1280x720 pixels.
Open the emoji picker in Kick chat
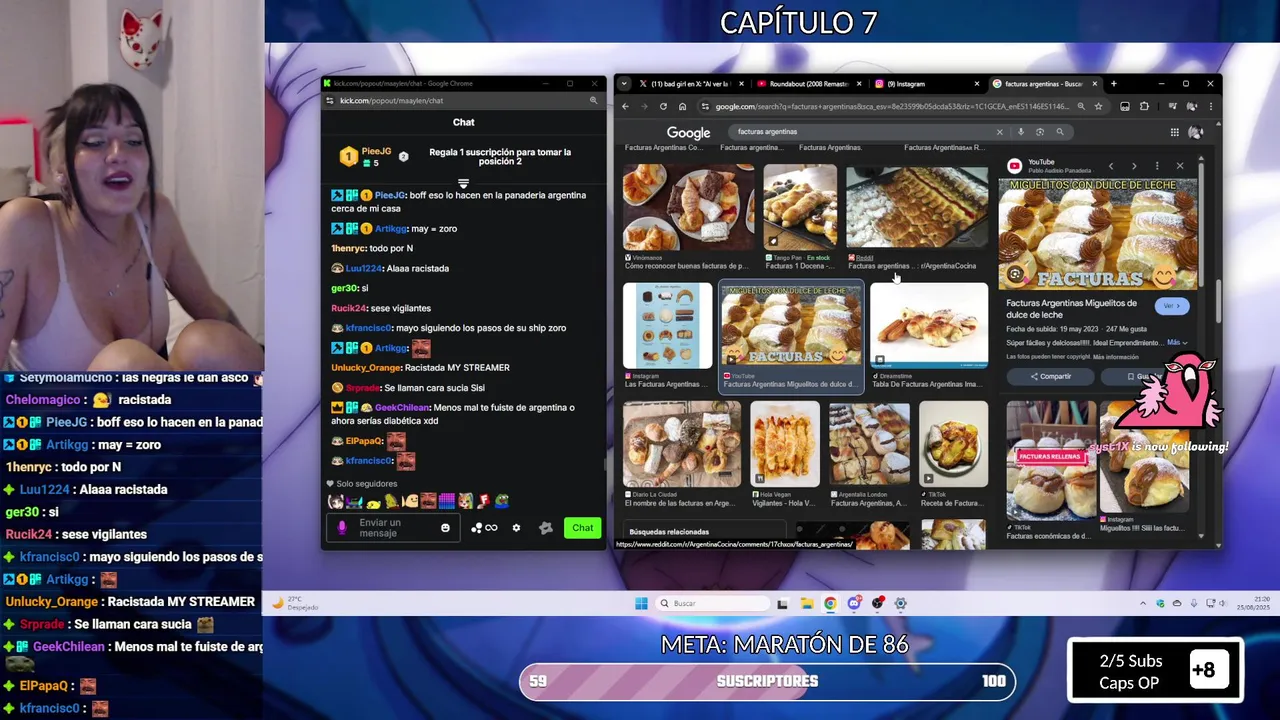[445, 528]
